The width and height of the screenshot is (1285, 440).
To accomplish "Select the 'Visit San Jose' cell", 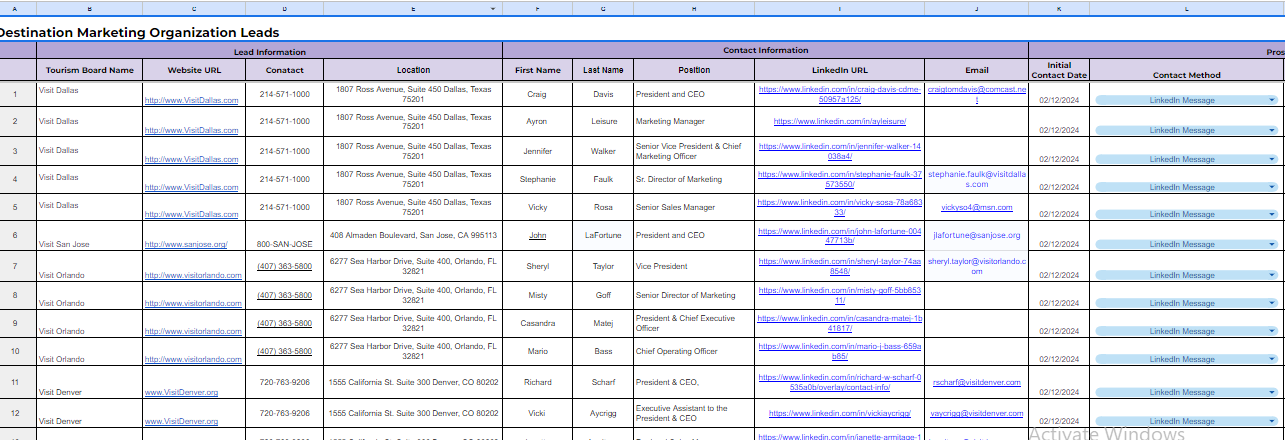I will point(90,236).
